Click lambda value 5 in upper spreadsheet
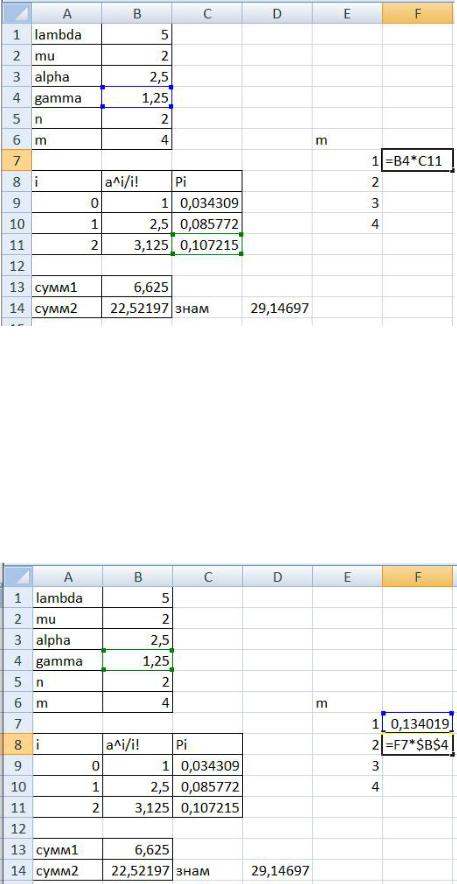This screenshot has height=884, width=457. [137, 34]
